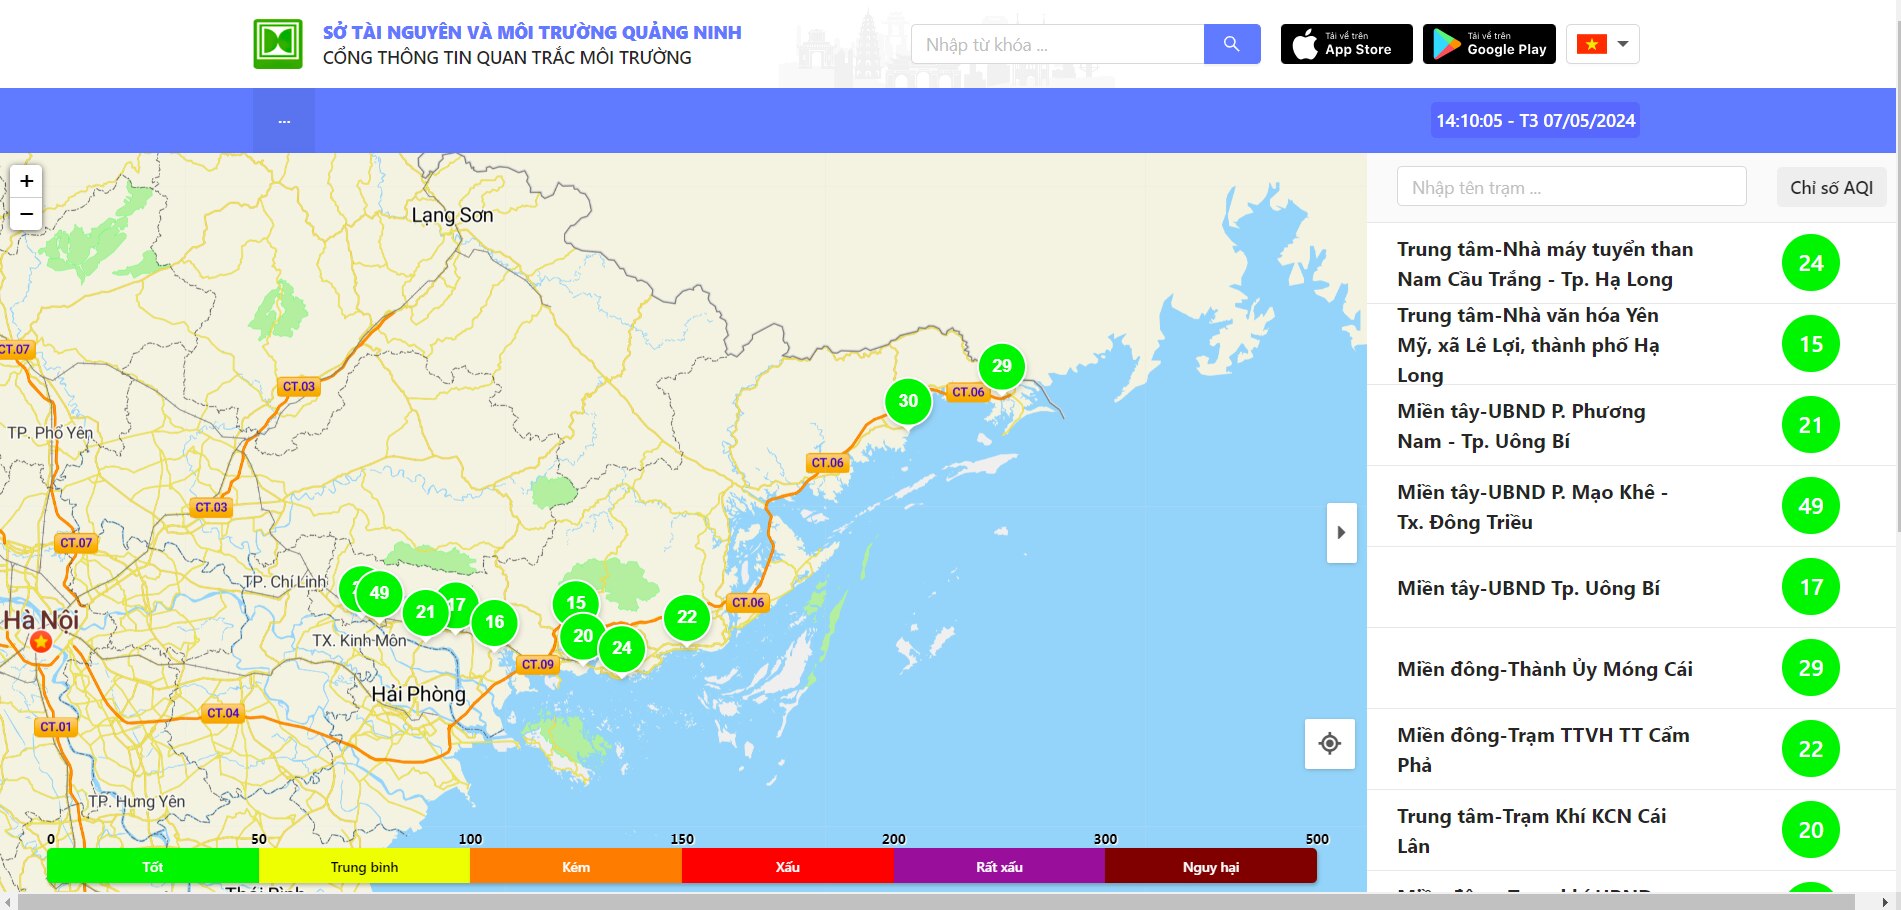The width and height of the screenshot is (1901, 910).
Task: Click the Lạng Sơn label on map
Action: point(452,215)
